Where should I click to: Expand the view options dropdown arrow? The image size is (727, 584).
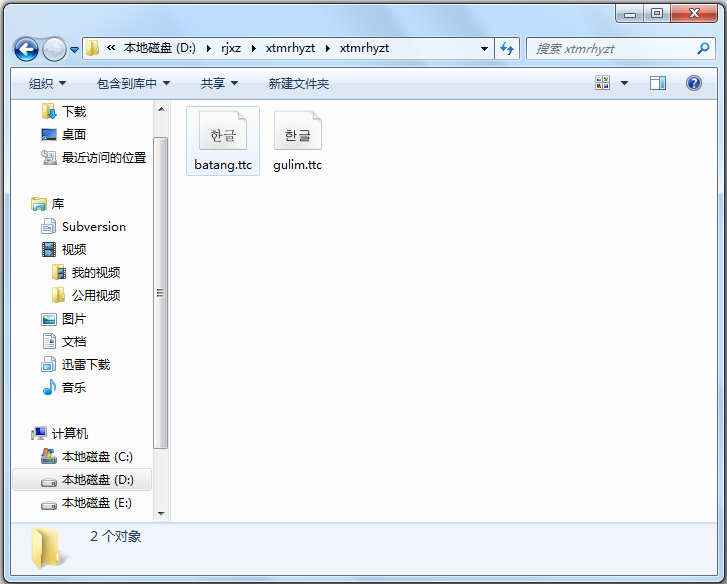coord(625,83)
